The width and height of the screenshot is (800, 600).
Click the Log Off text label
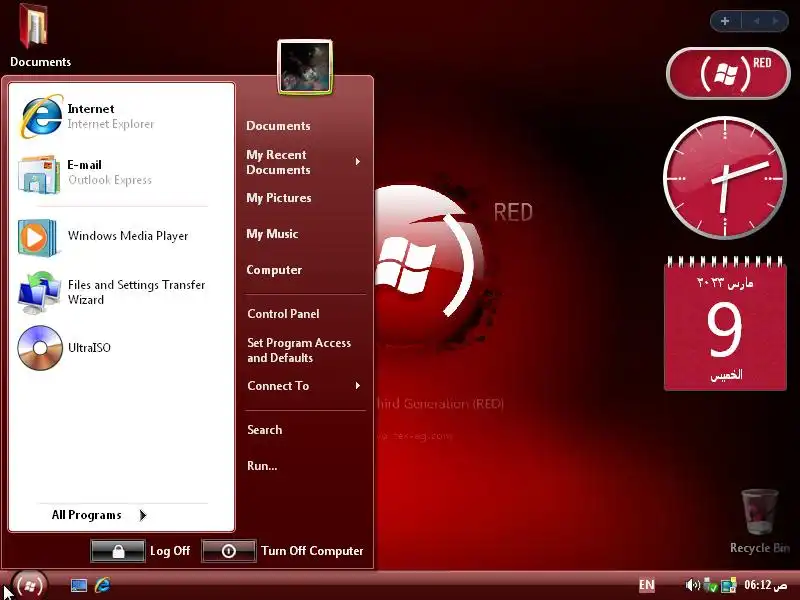[170, 551]
